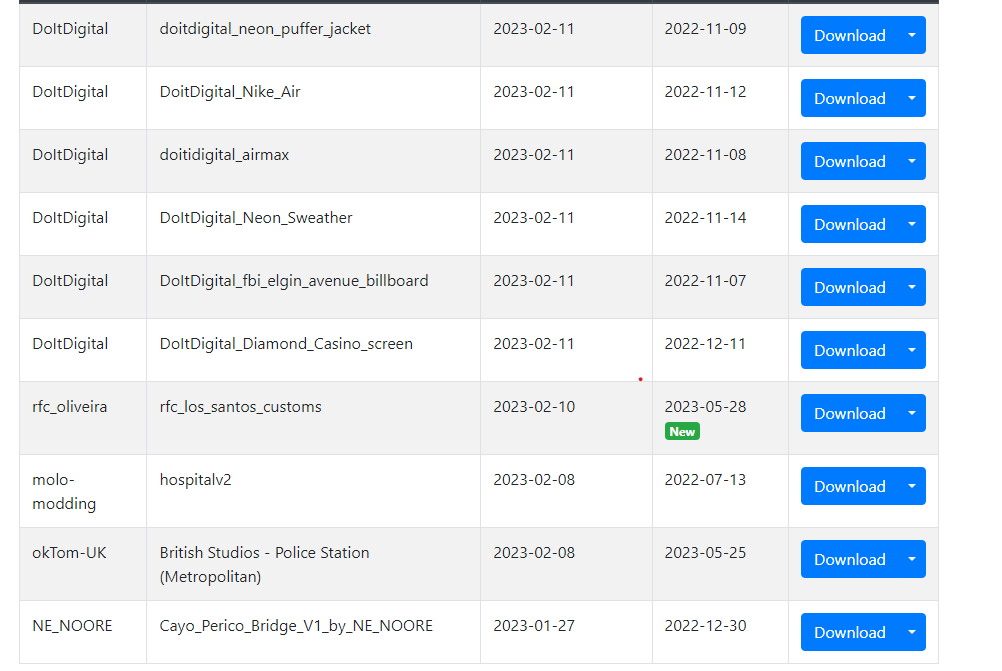Viewport: 1002px width, 671px height.
Task: Open dropdown arrow for doitdigital_neon_puffer_jacket download
Action: (x=912, y=35)
